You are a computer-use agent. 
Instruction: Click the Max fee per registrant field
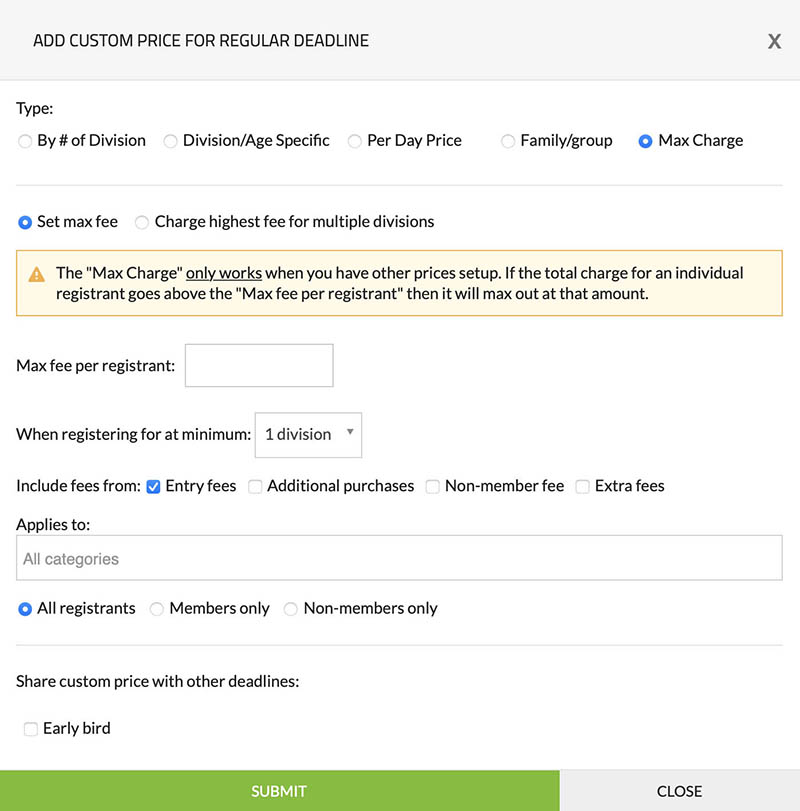(259, 366)
